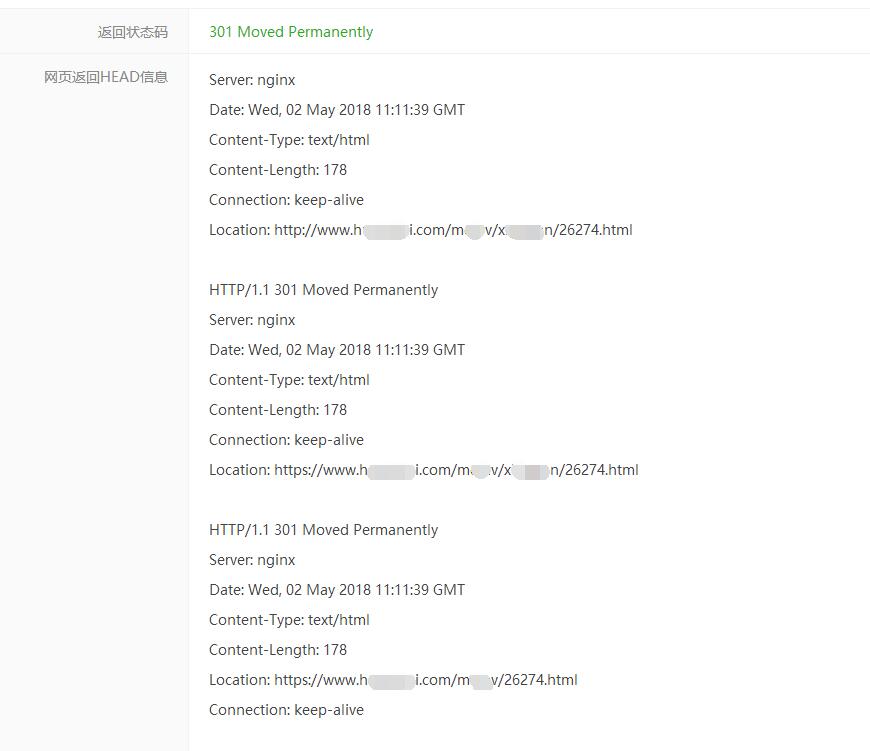
Task: Click the https Location URL with xn/26274.html
Action: [456, 470]
